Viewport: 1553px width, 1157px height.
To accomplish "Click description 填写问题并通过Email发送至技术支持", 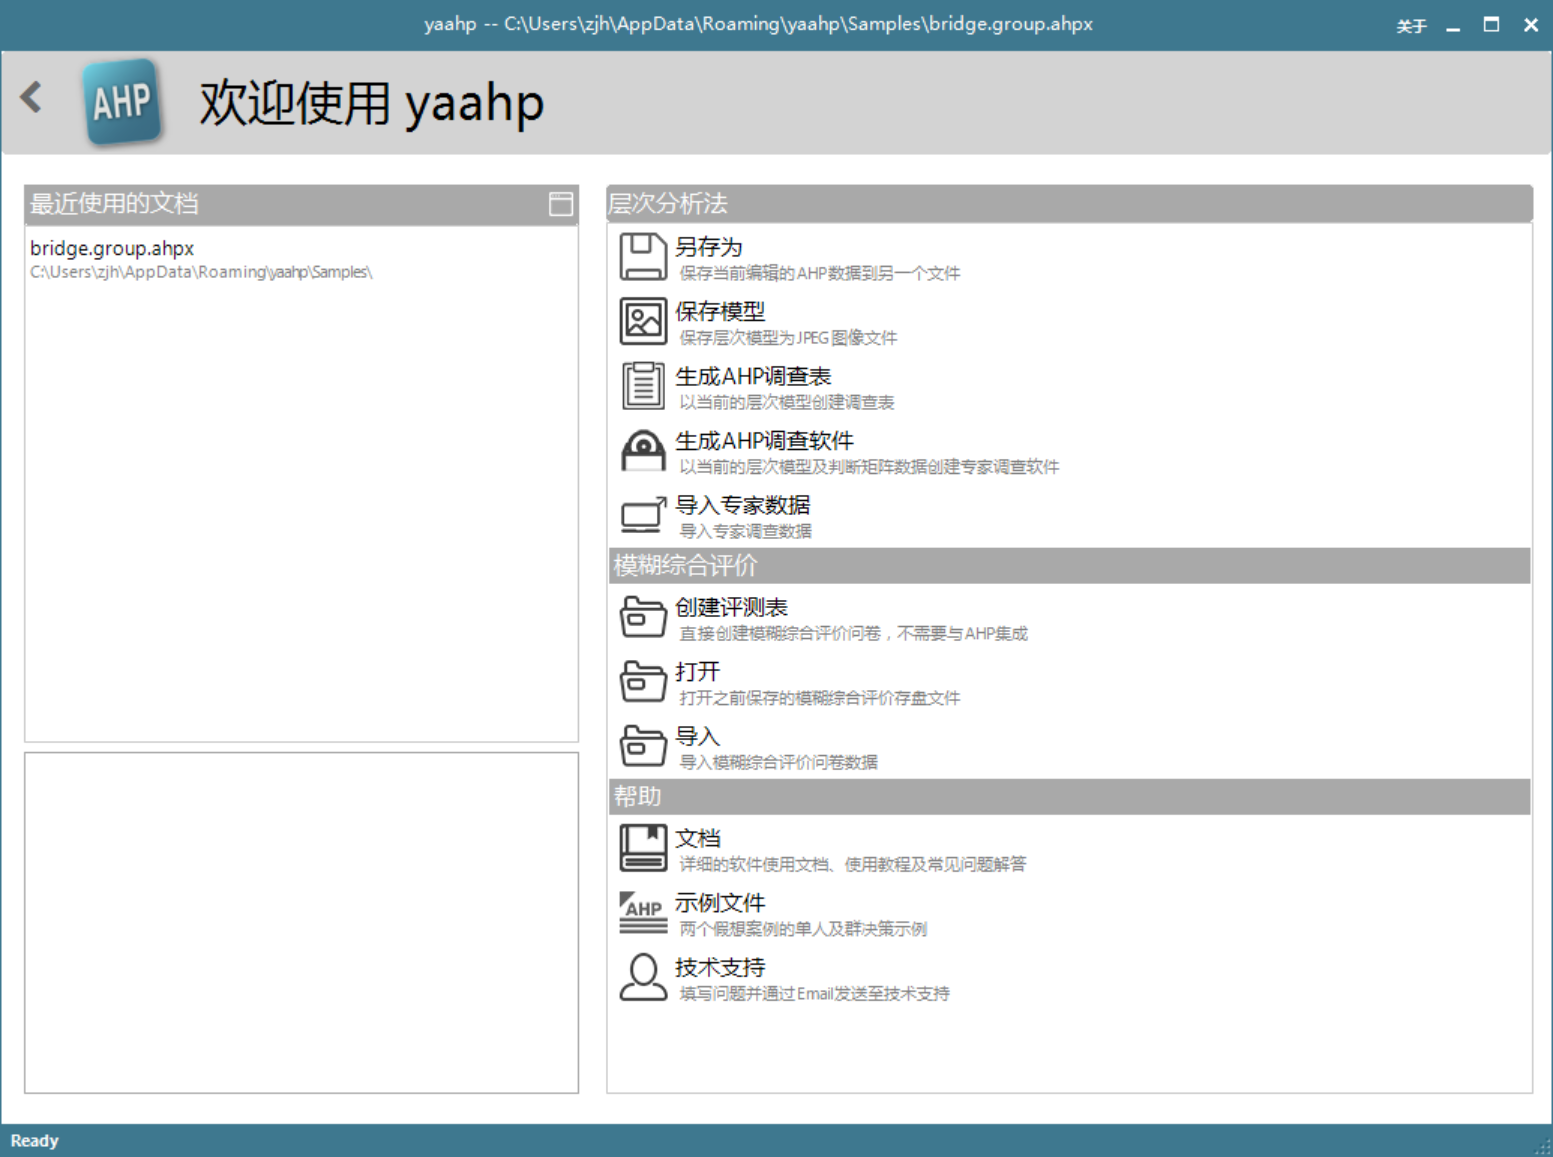I will [814, 993].
